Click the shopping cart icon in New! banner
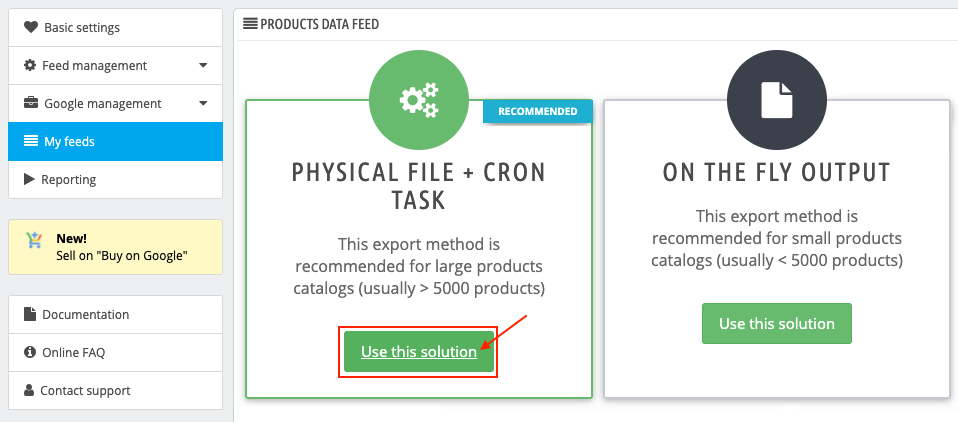958x422 pixels. pos(34,240)
